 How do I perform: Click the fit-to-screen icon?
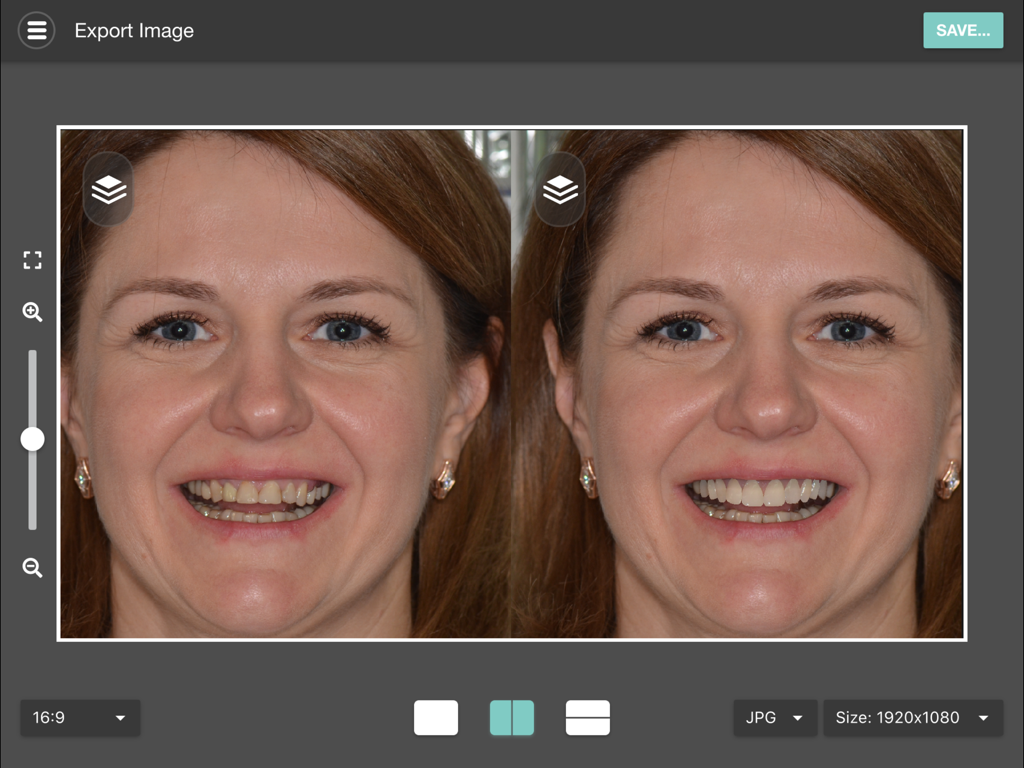click(32, 260)
